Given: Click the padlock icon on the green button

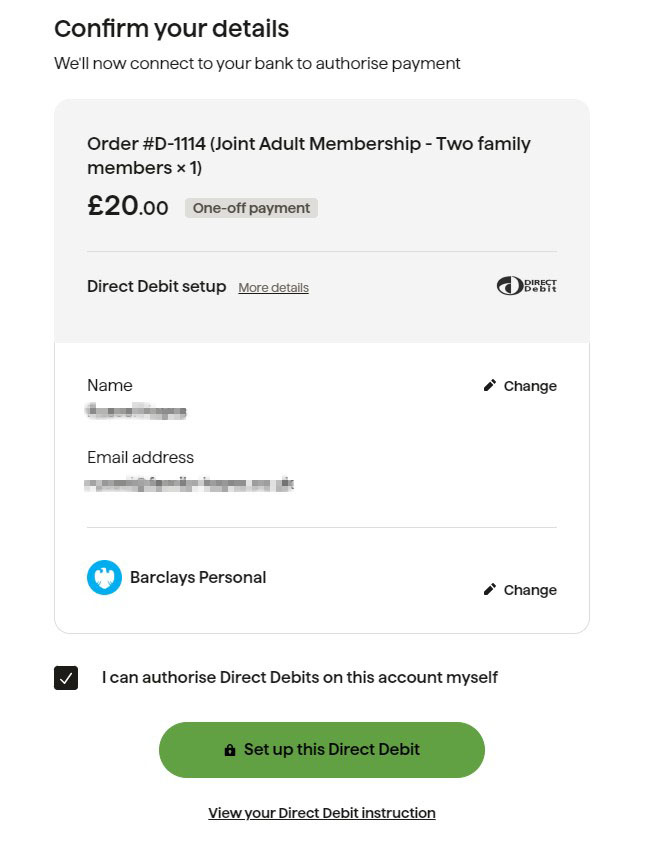Looking at the screenshot, I should point(231,748).
